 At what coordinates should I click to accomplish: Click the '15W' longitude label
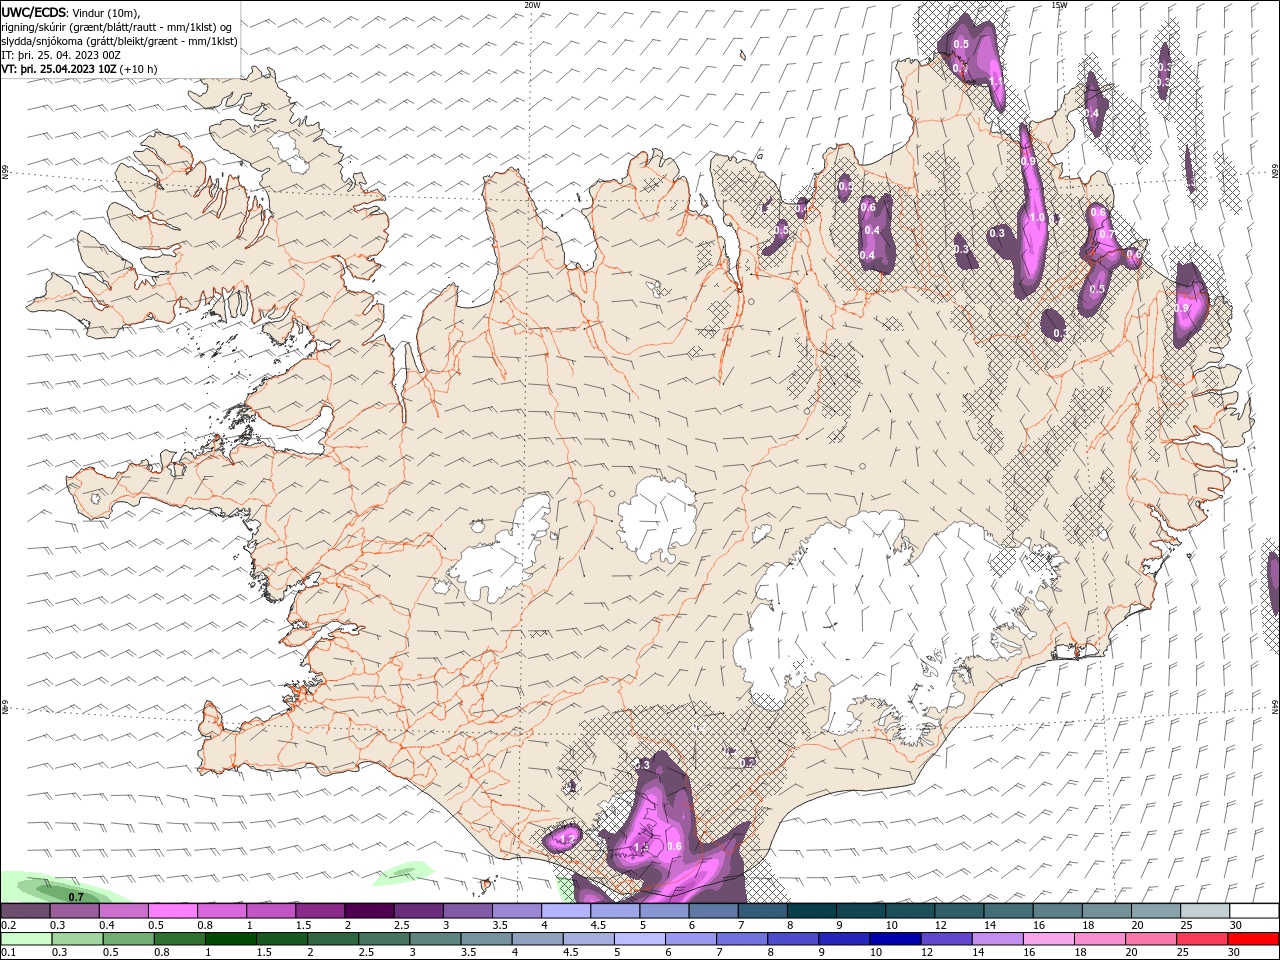[x=1059, y=5]
